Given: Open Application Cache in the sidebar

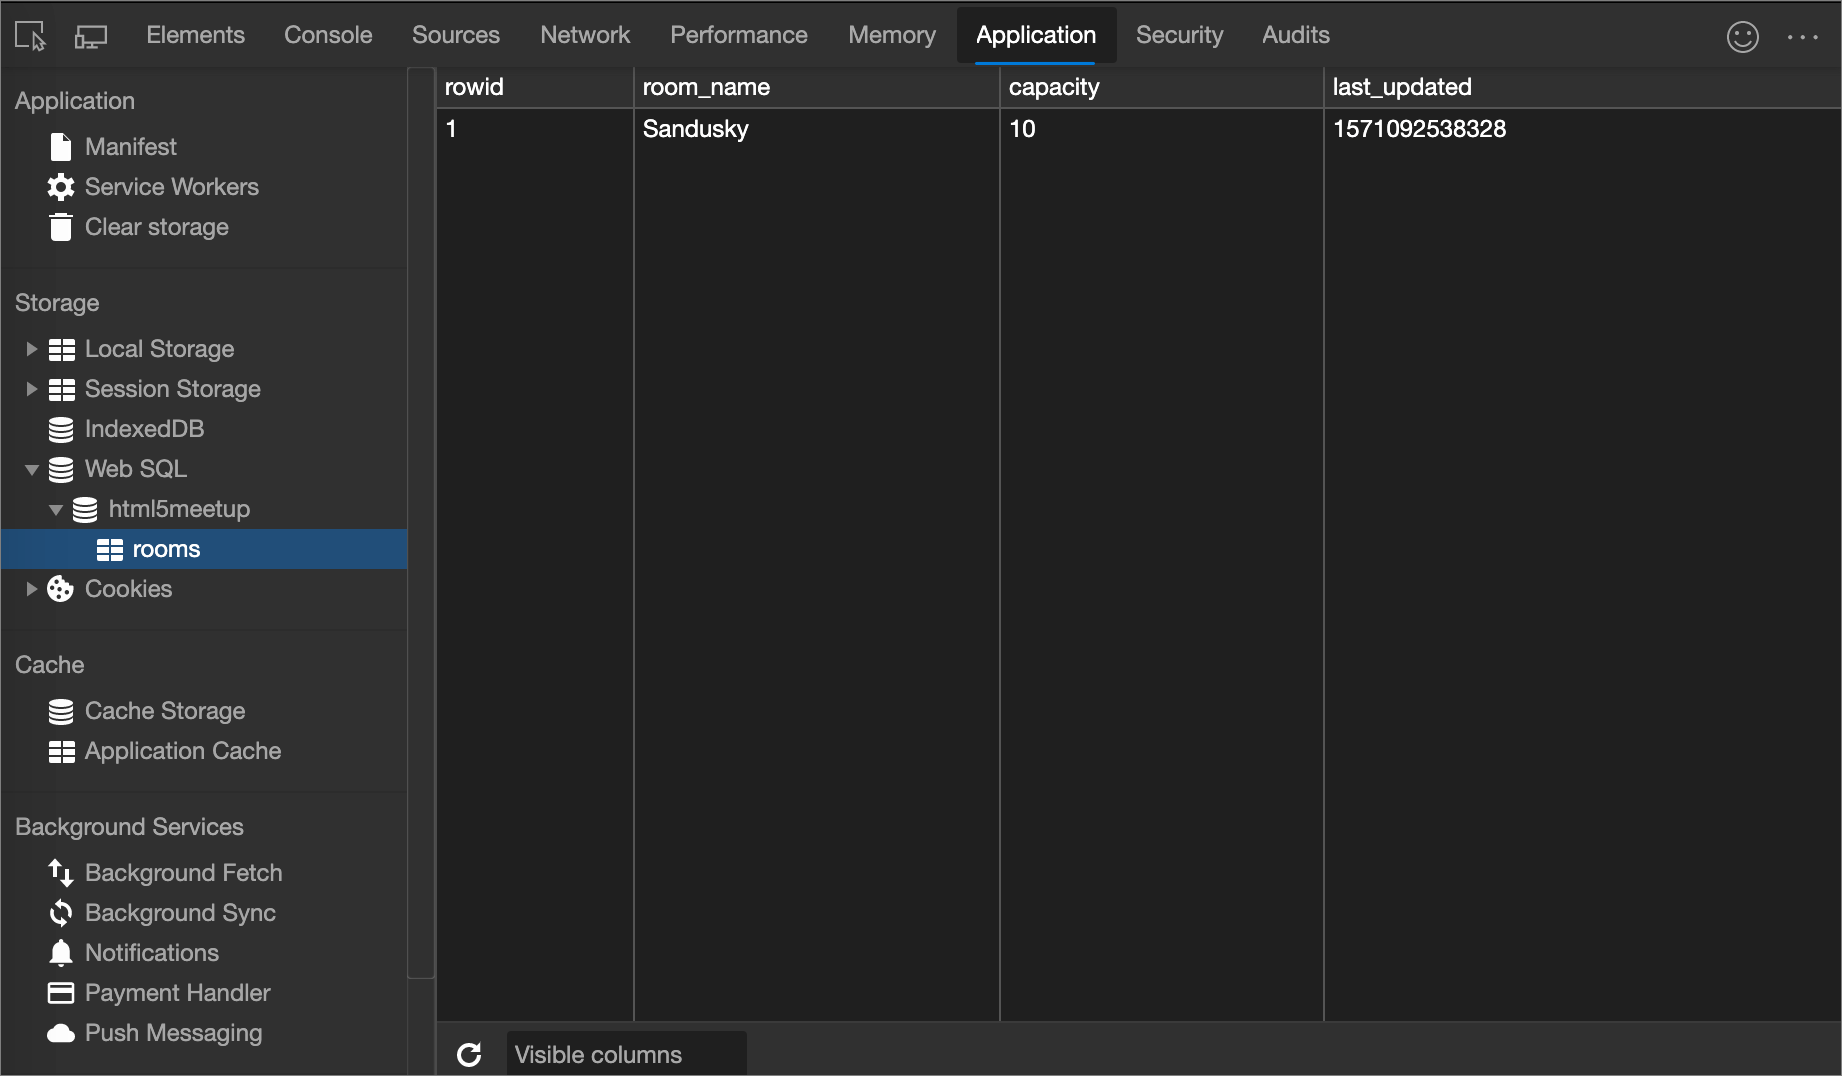Looking at the screenshot, I should 183,751.
